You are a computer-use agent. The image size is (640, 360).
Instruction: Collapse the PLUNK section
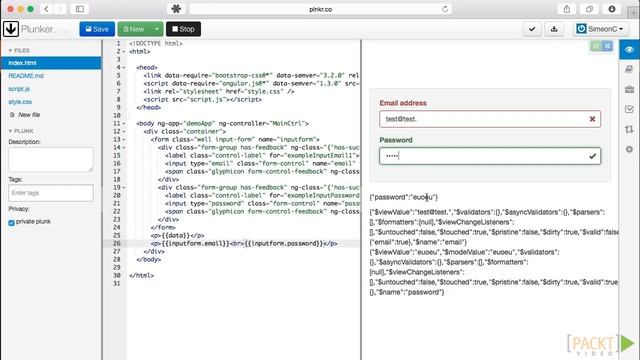pos(21,131)
